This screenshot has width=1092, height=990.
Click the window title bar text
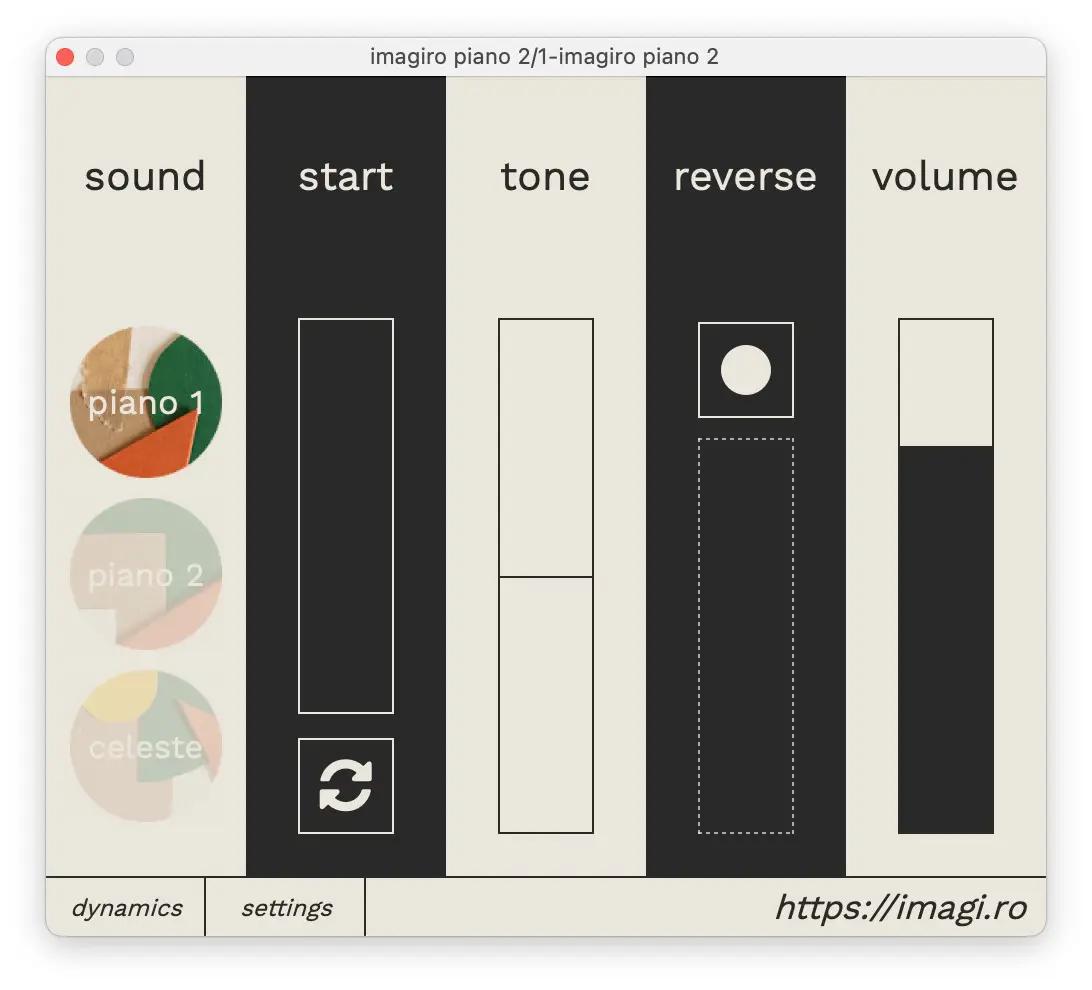[x=544, y=57]
